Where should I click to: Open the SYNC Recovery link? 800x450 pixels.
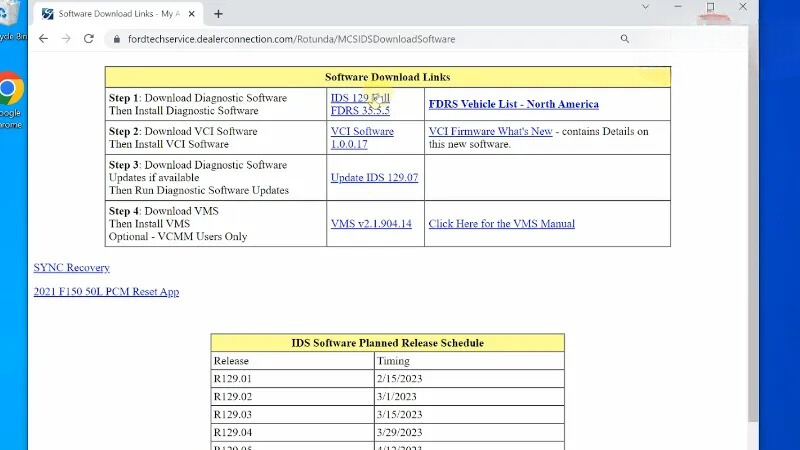[71, 267]
